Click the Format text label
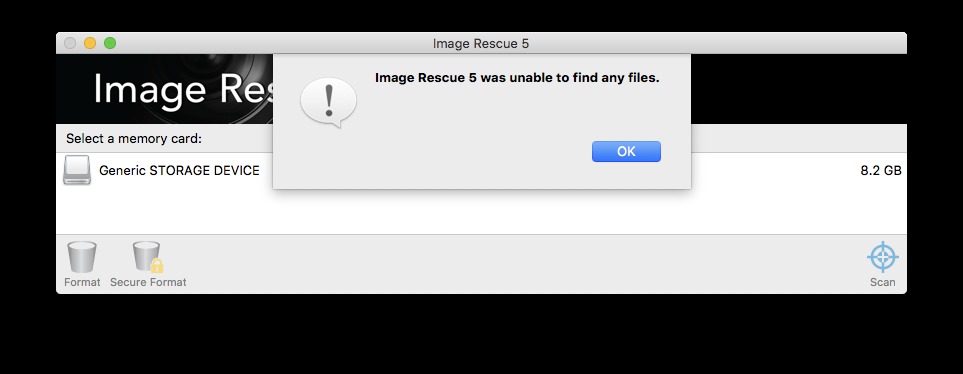The image size is (963, 374). click(x=82, y=282)
